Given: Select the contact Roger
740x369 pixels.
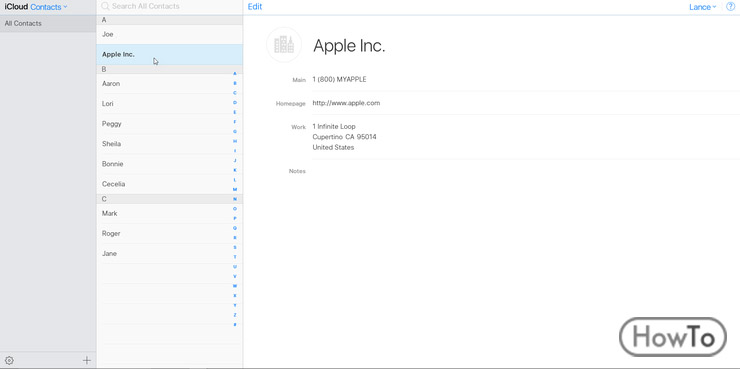Looking at the screenshot, I should click(x=170, y=233).
